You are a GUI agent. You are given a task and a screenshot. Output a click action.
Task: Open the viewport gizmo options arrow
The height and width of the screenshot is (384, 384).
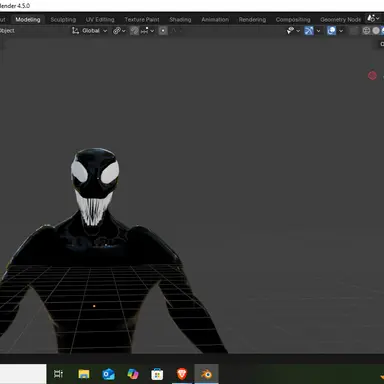pyautogui.click(x=318, y=31)
